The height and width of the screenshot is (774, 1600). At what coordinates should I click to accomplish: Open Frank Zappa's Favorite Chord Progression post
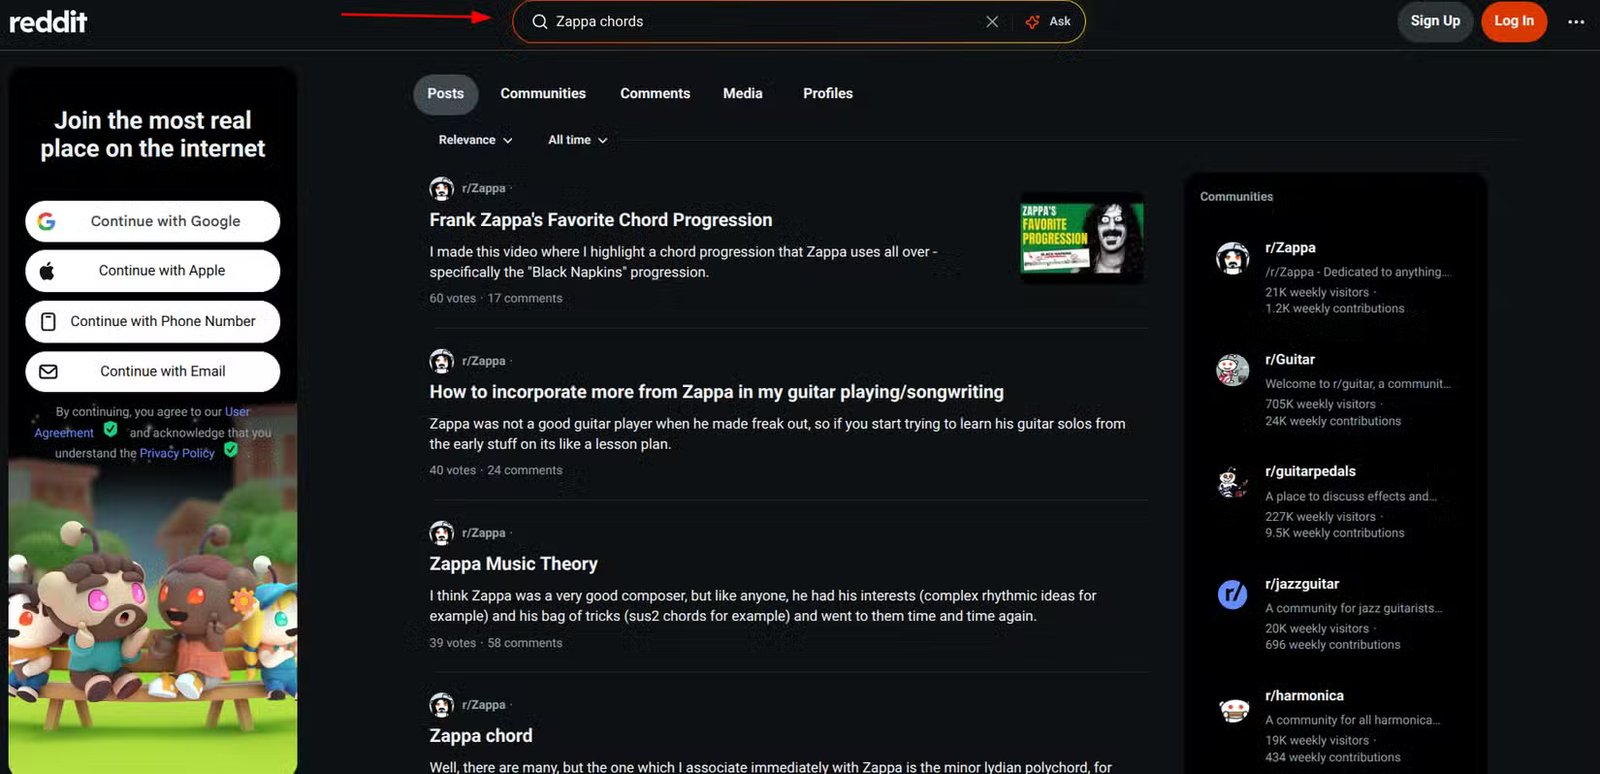pyautogui.click(x=601, y=220)
